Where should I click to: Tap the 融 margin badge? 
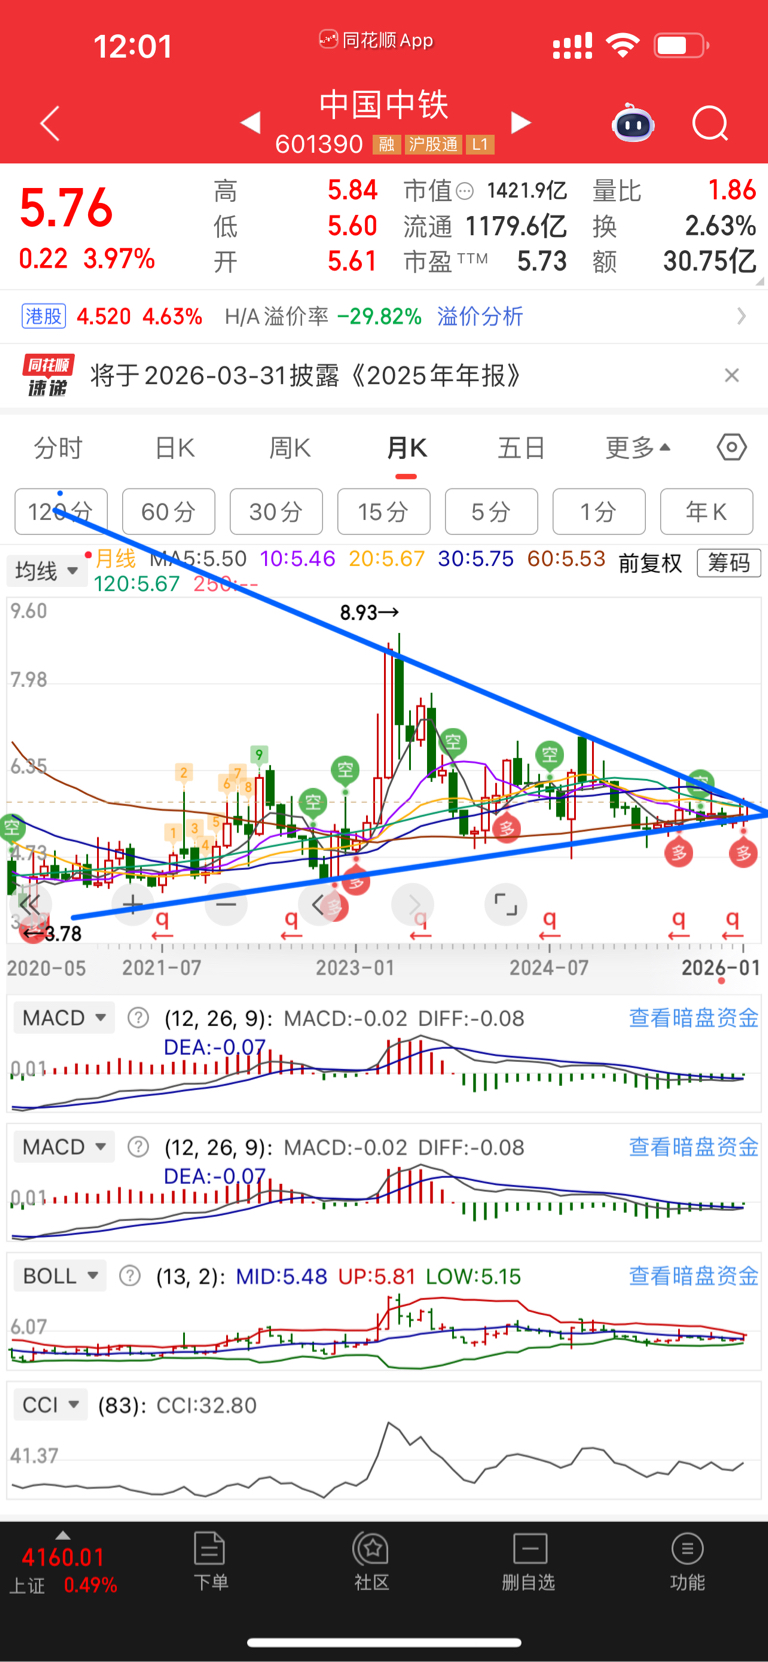coord(386,144)
